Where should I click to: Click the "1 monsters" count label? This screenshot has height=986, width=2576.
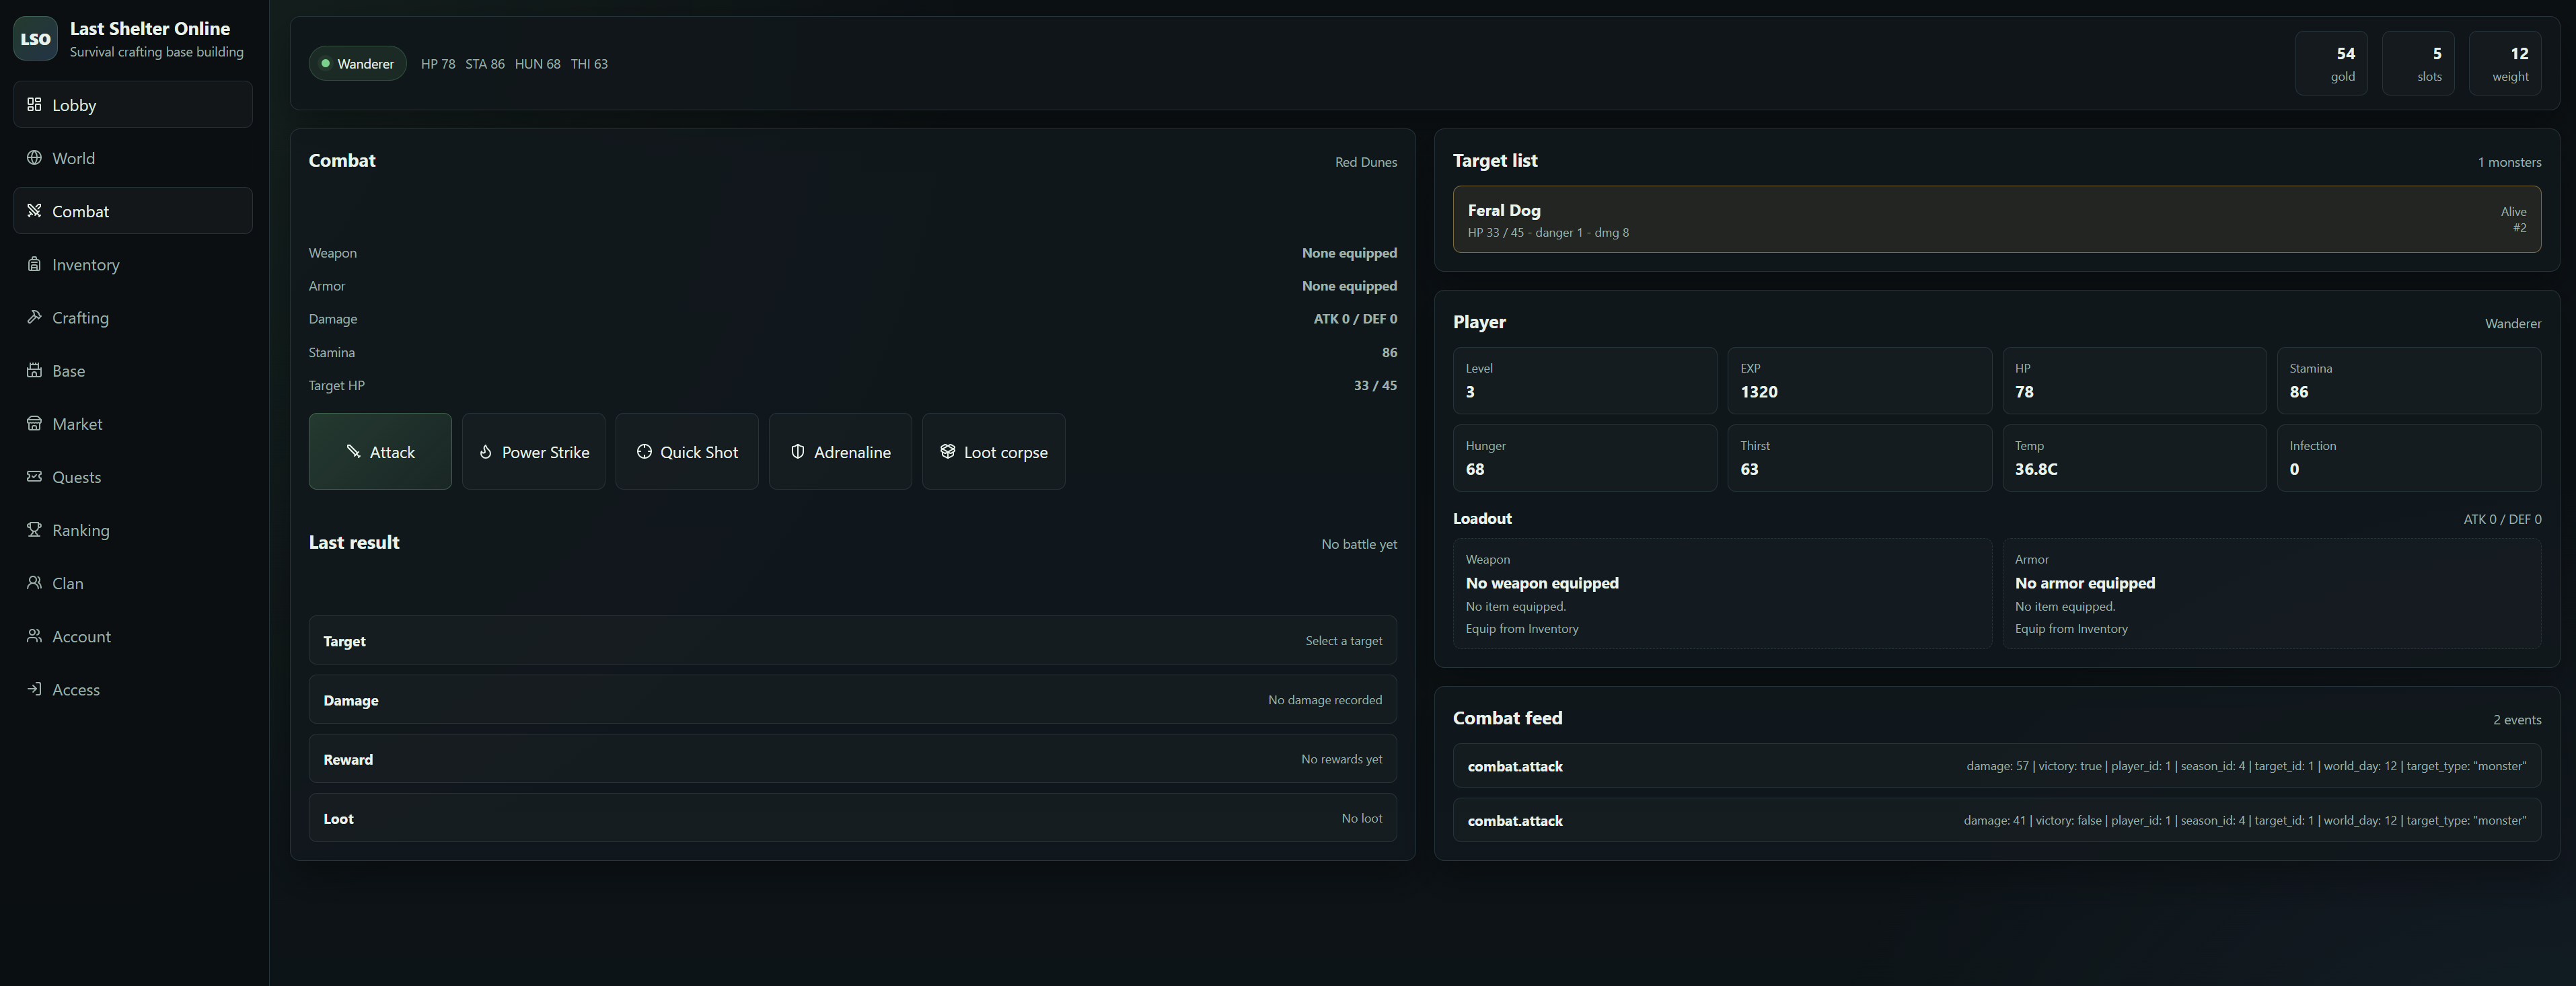[x=2509, y=161]
